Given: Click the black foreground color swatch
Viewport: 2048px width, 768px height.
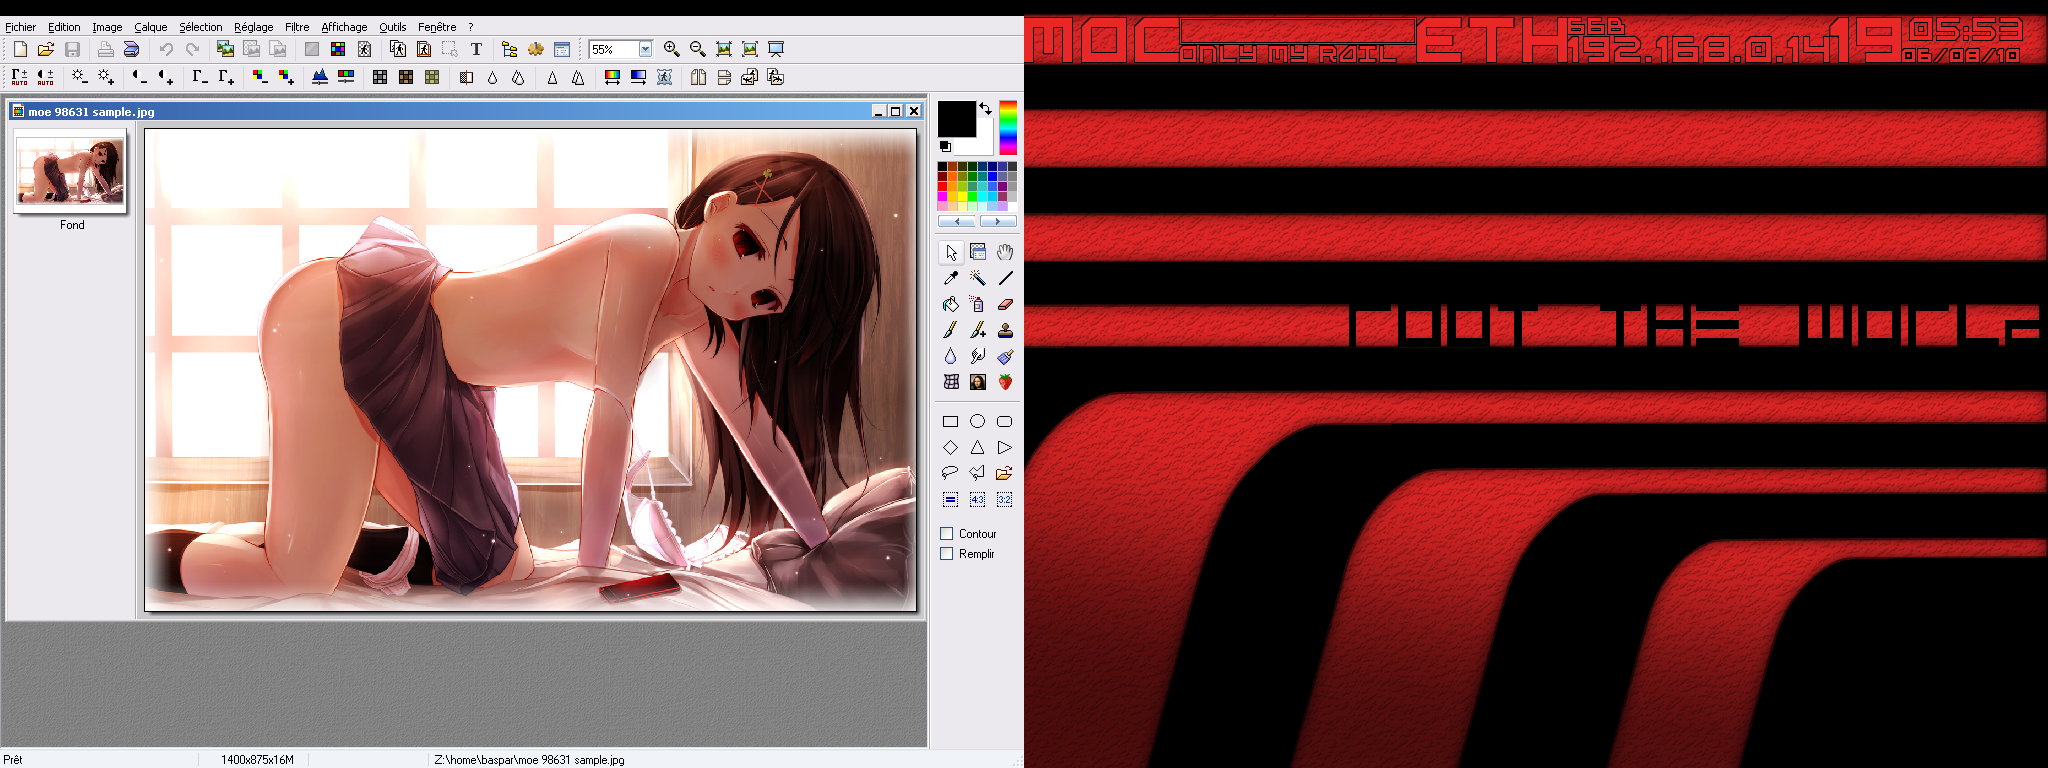Looking at the screenshot, I should (956, 119).
